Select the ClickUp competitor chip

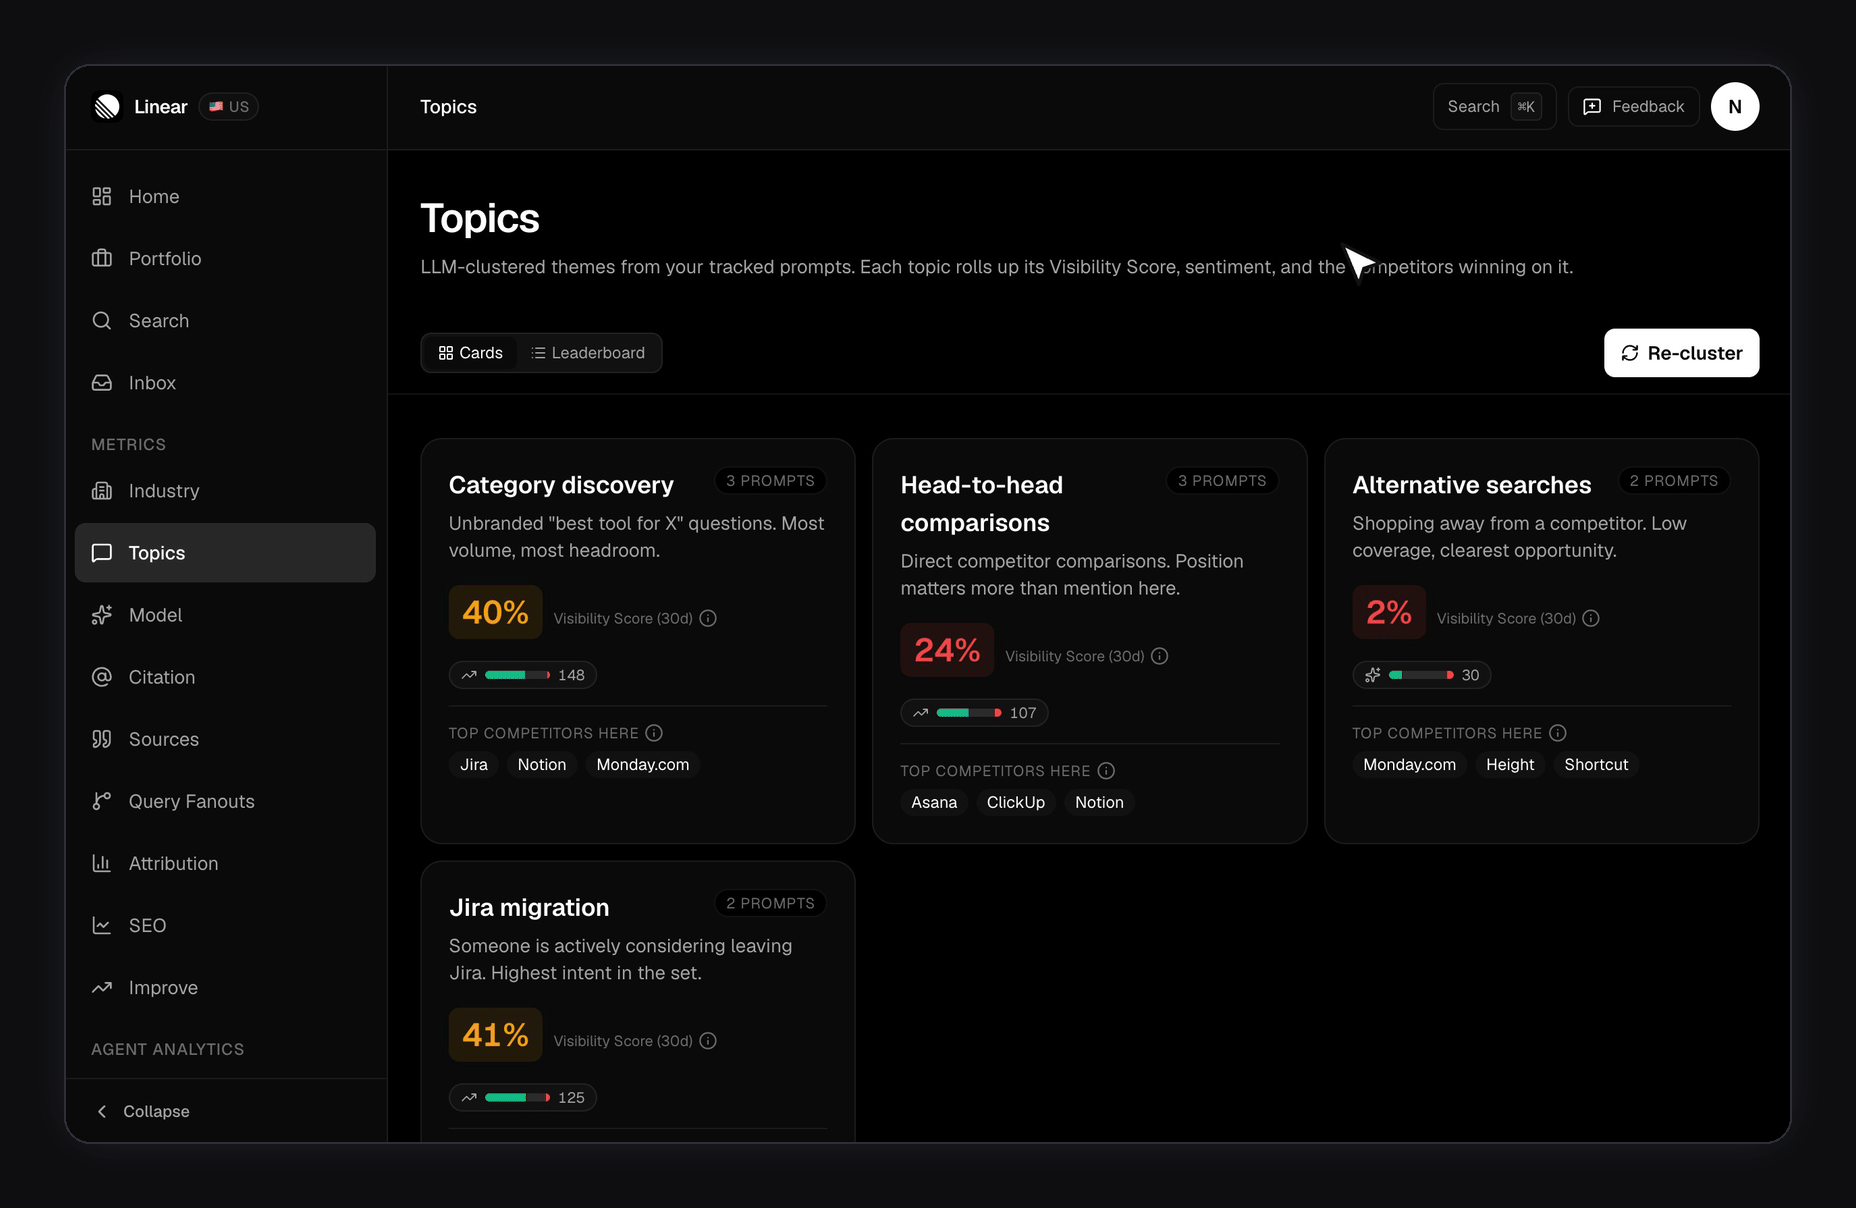click(x=1016, y=802)
